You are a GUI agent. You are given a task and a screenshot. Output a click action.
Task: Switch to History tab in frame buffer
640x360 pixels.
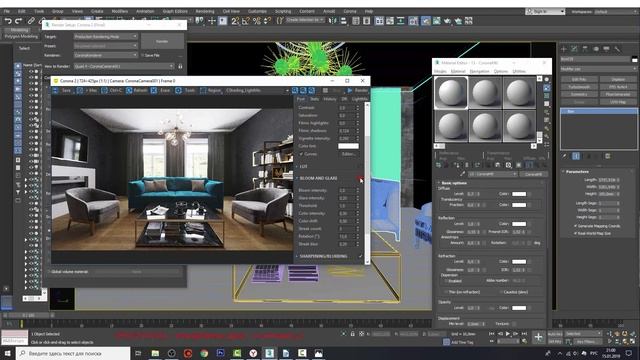click(330, 99)
